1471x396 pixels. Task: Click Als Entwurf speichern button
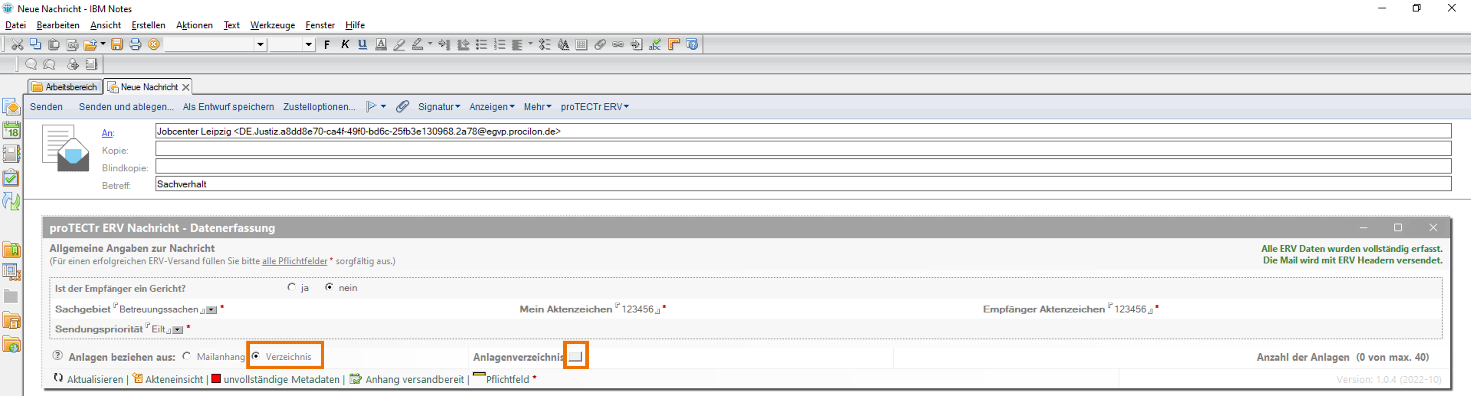[228, 106]
